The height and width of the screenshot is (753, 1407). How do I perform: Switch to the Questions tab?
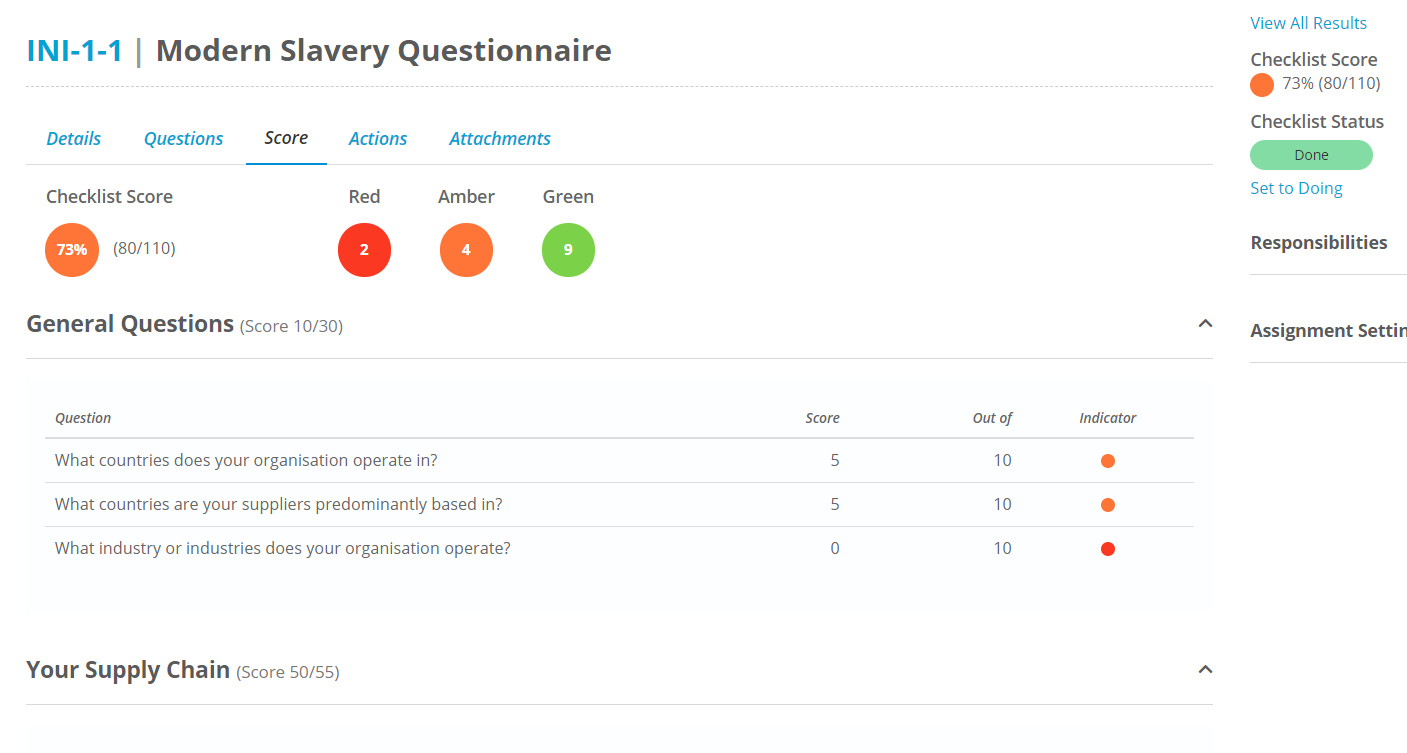coord(183,138)
